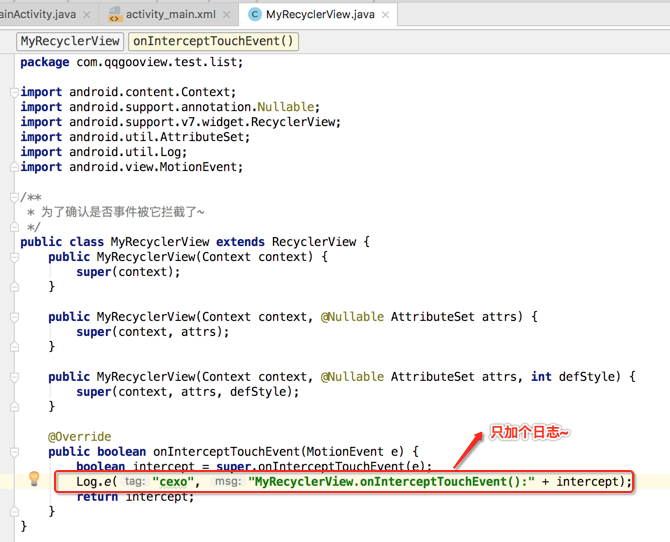Image resolution: width=670 pixels, height=542 pixels.
Task: Click the class icon on MyRecyclerView.java tab
Action: tap(255, 15)
